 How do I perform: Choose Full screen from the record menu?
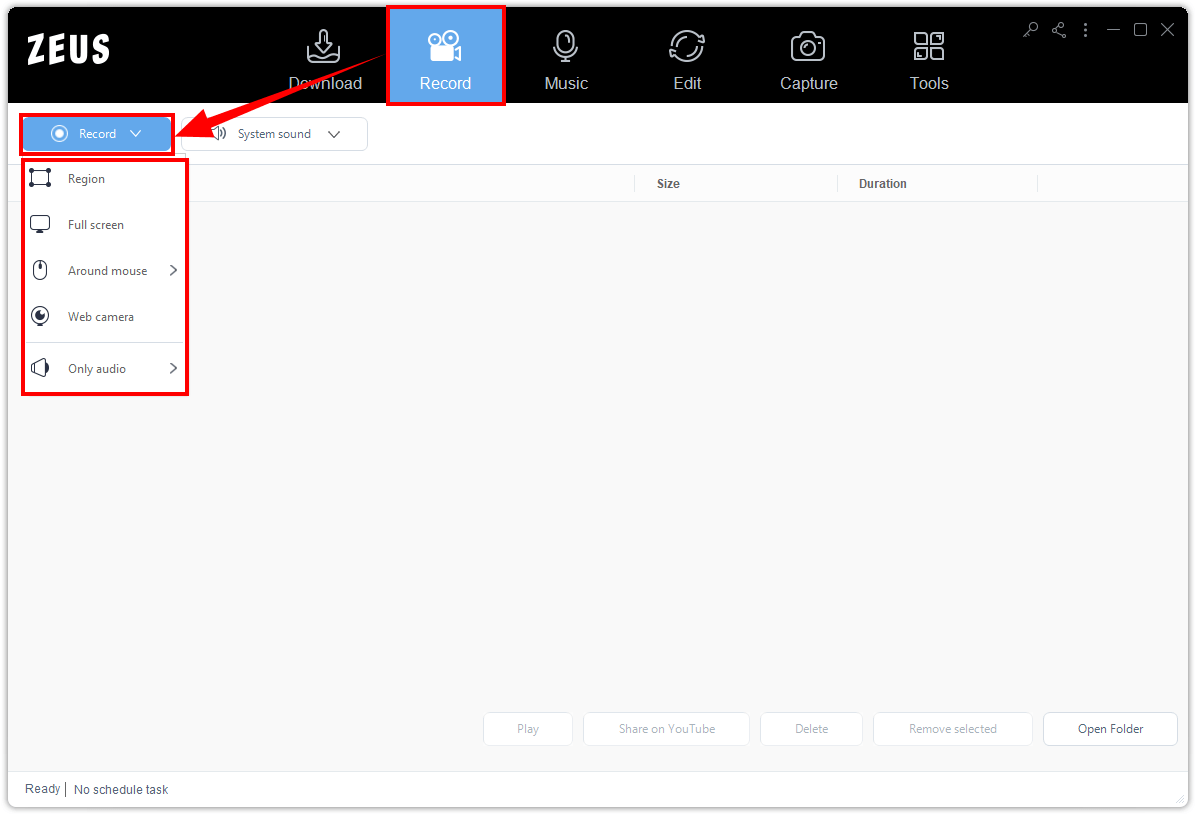click(x=105, y=224)
